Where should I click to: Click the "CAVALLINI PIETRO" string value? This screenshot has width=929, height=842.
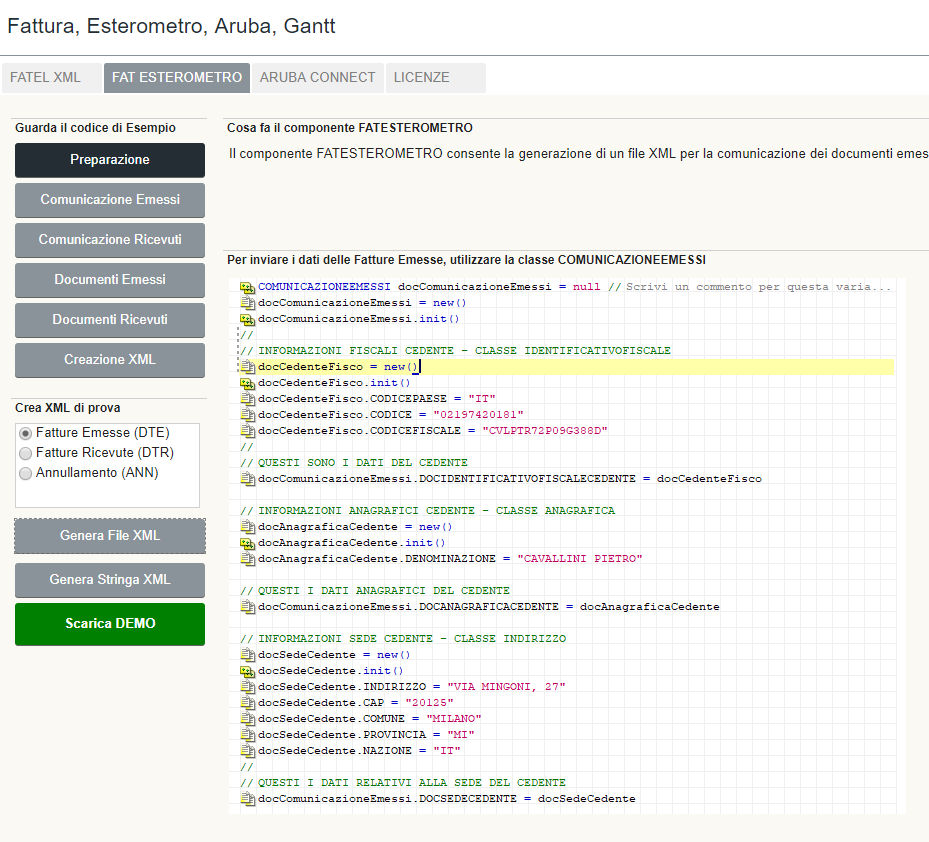(580, 559)
